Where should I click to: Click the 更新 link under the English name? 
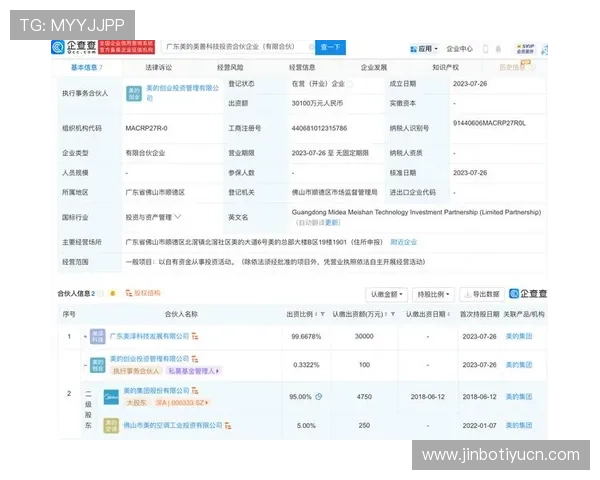click(x=332, y=222)
